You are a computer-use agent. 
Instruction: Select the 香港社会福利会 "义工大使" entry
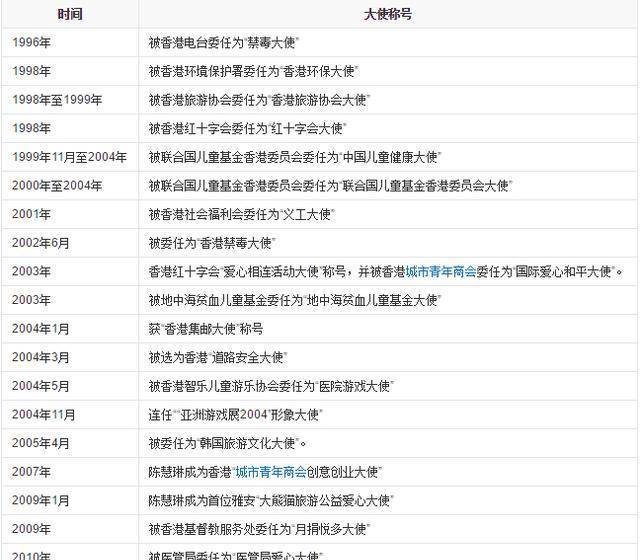tap(242, 214)
